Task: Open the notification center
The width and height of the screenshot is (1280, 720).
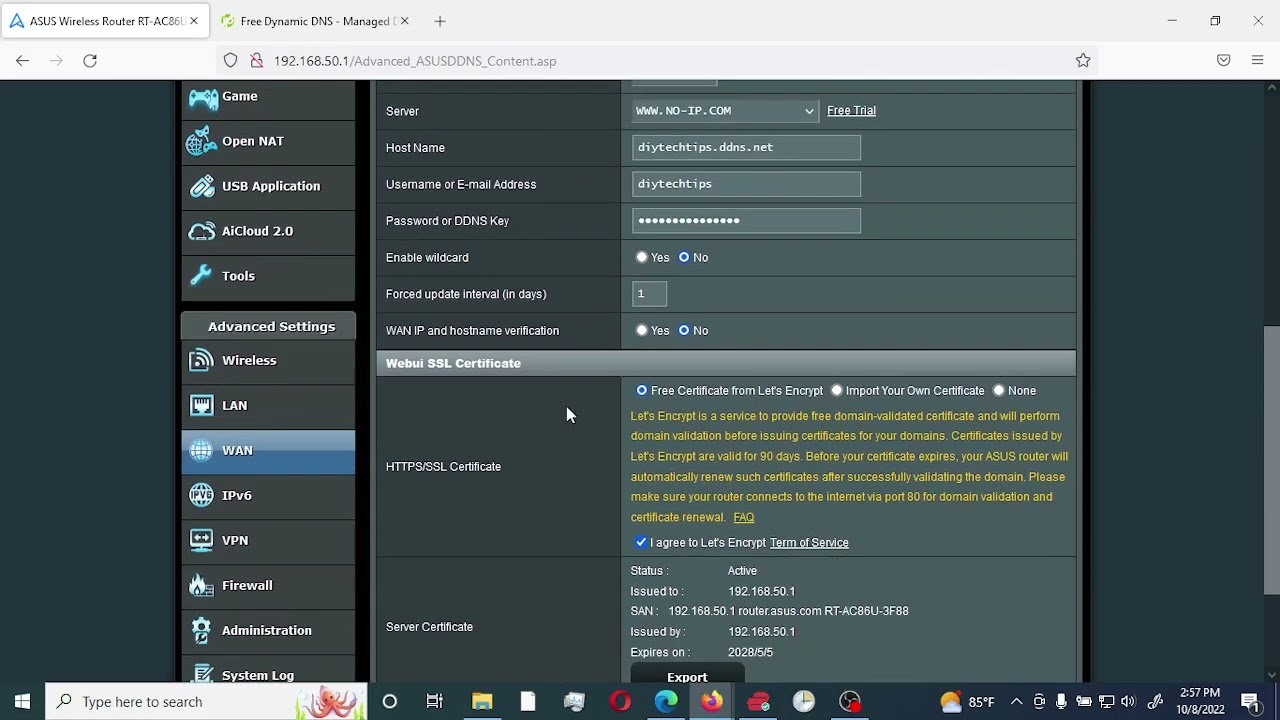Action: pyautogui.click(x=1250, y=702)
